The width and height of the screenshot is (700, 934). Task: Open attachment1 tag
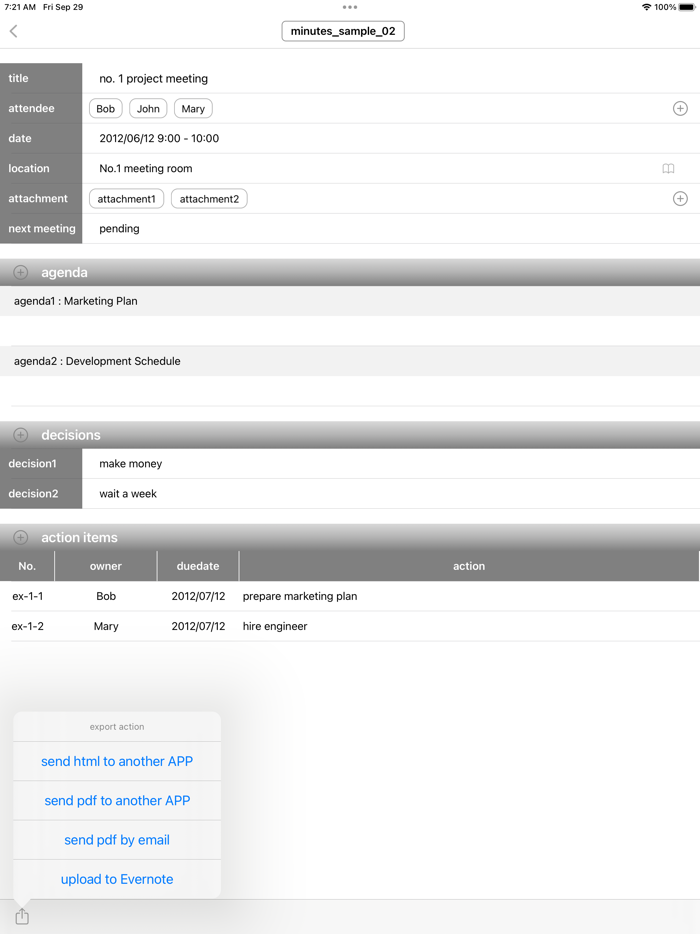[126, 199]
